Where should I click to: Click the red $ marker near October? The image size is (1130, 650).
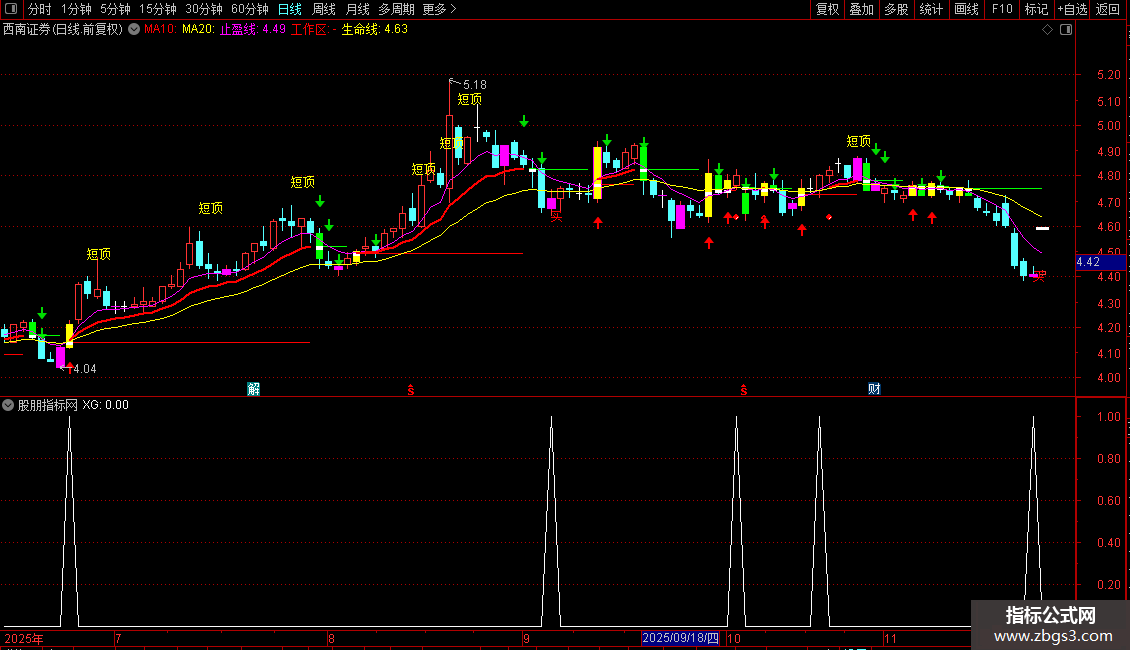point(744,390)
